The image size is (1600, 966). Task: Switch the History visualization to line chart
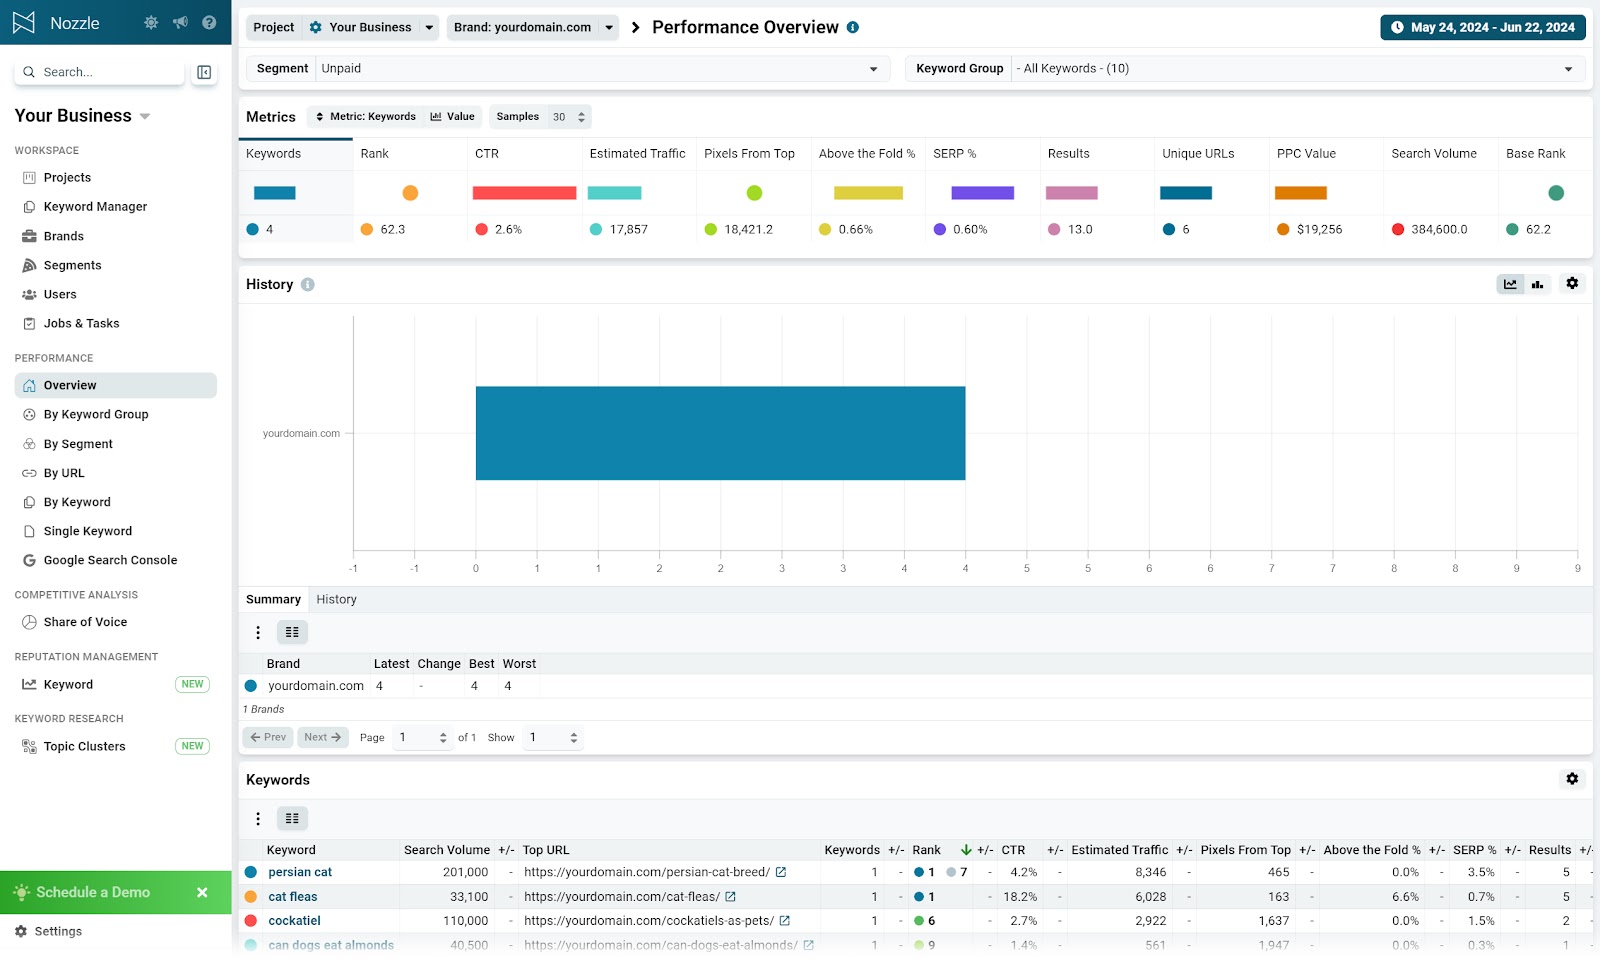[1509, 283]
